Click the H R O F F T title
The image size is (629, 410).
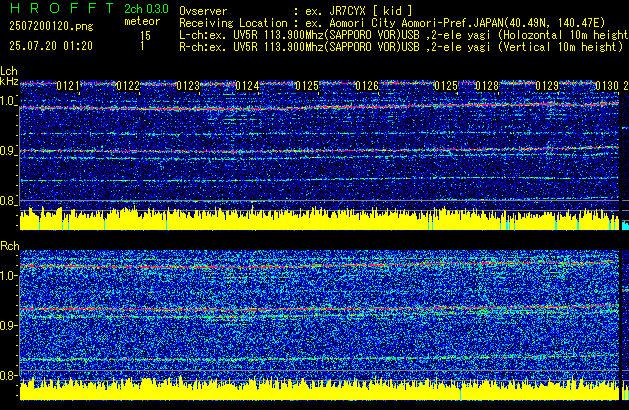coord(62,8)
